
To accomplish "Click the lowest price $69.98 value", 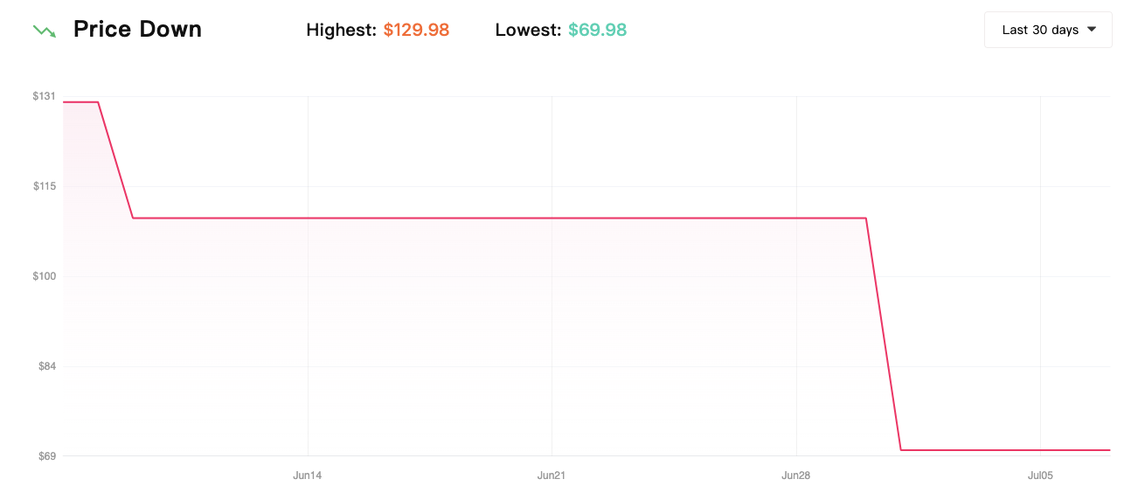I will pyautogui.click(x=597, y=30).
